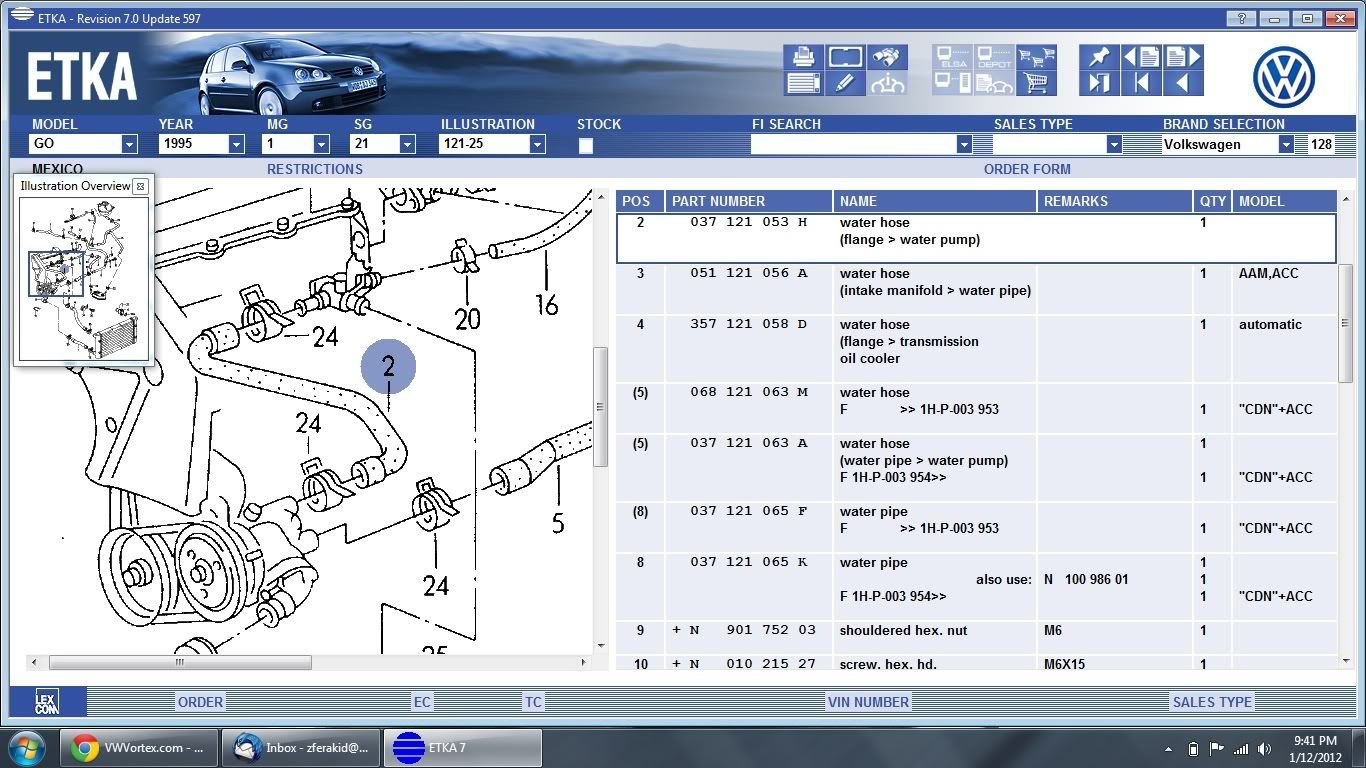Open the binoculars search tool
This screenshot has height=768, width=1366.
887,57
